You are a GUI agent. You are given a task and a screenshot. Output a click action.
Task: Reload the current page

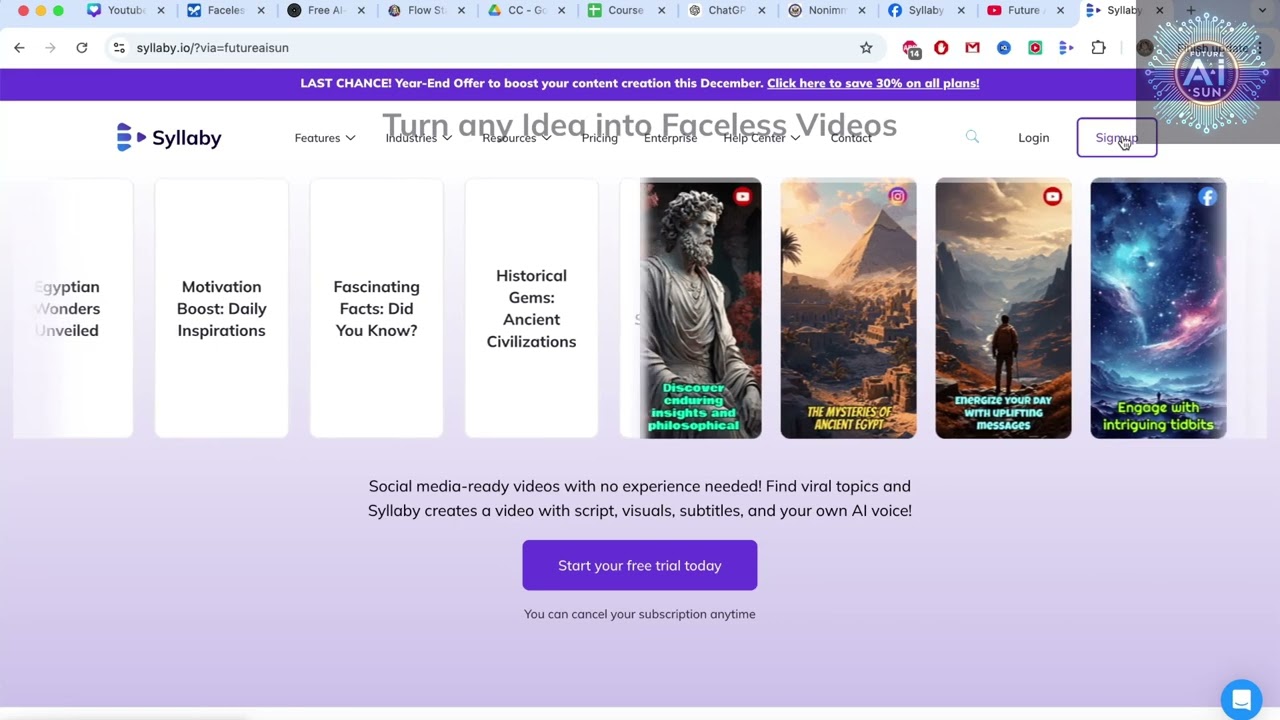82,47
